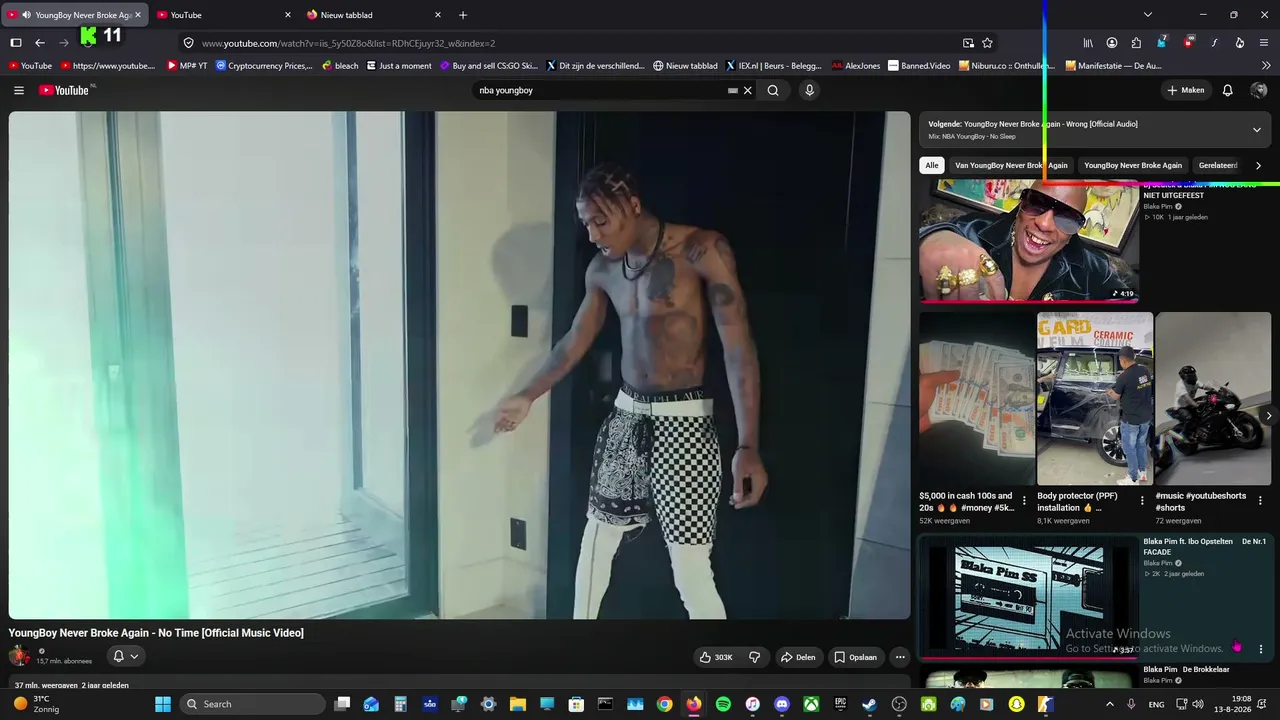Select the Gerelateerd filter chip
Viewport: 1280px width, 720px height.
[x=1218, y=165]
